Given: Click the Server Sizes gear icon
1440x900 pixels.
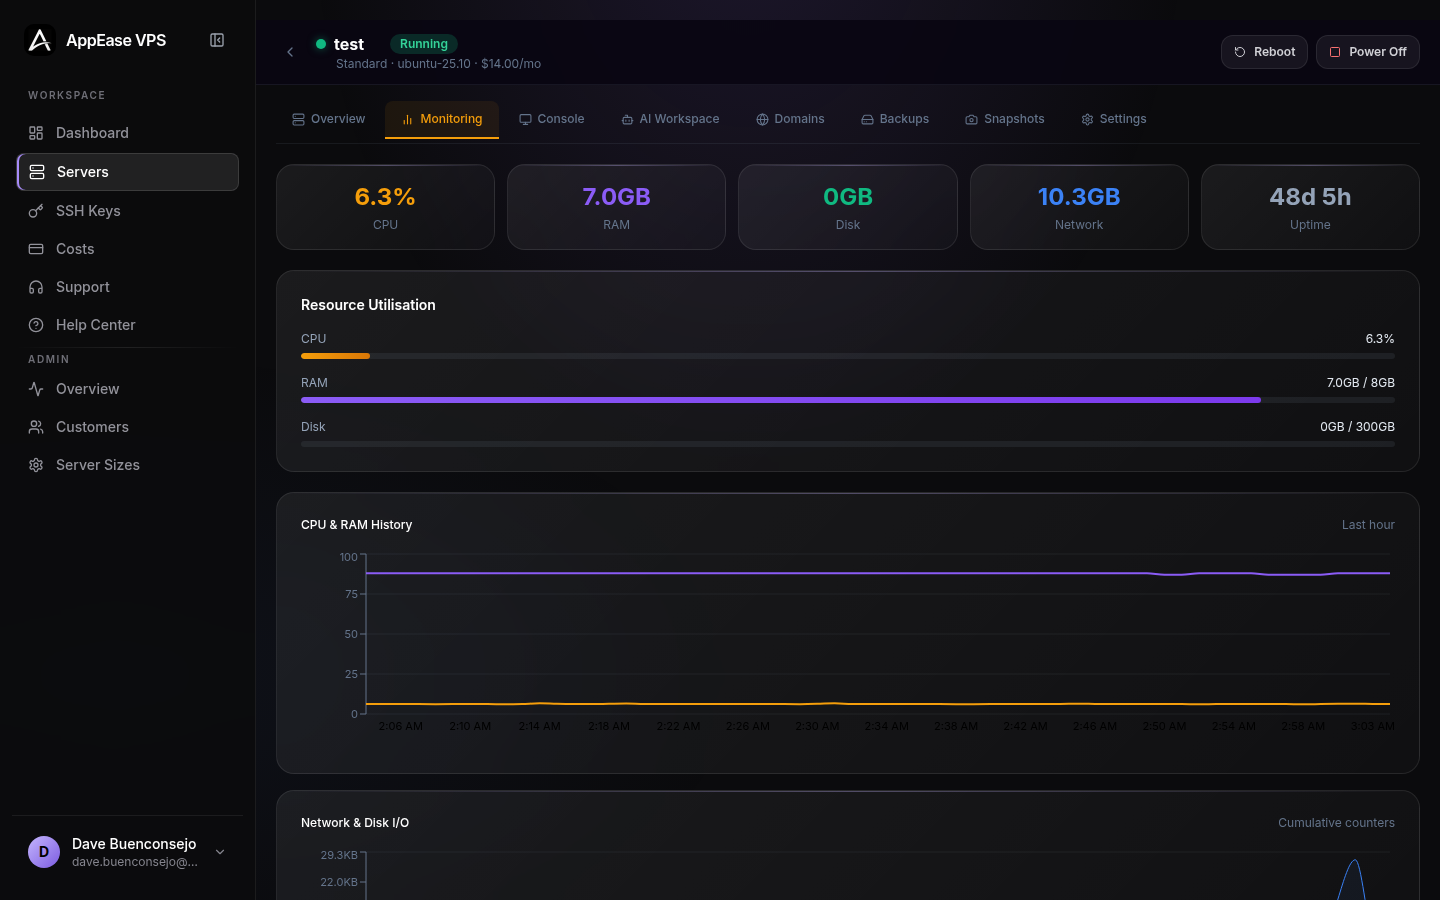Looking at the screenshot, I should 36,465.
